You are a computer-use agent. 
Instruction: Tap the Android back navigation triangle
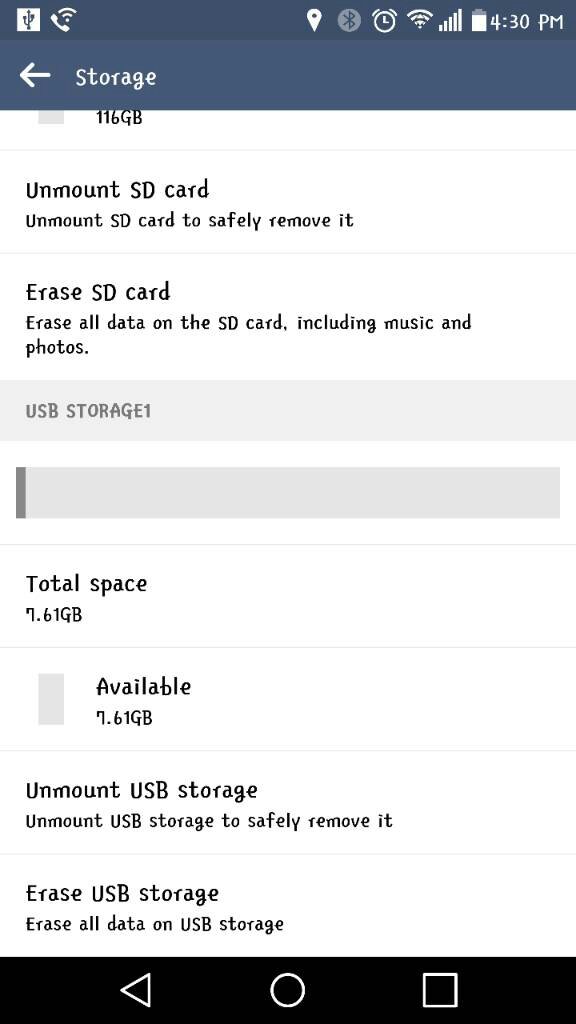[x=136, y=990]
